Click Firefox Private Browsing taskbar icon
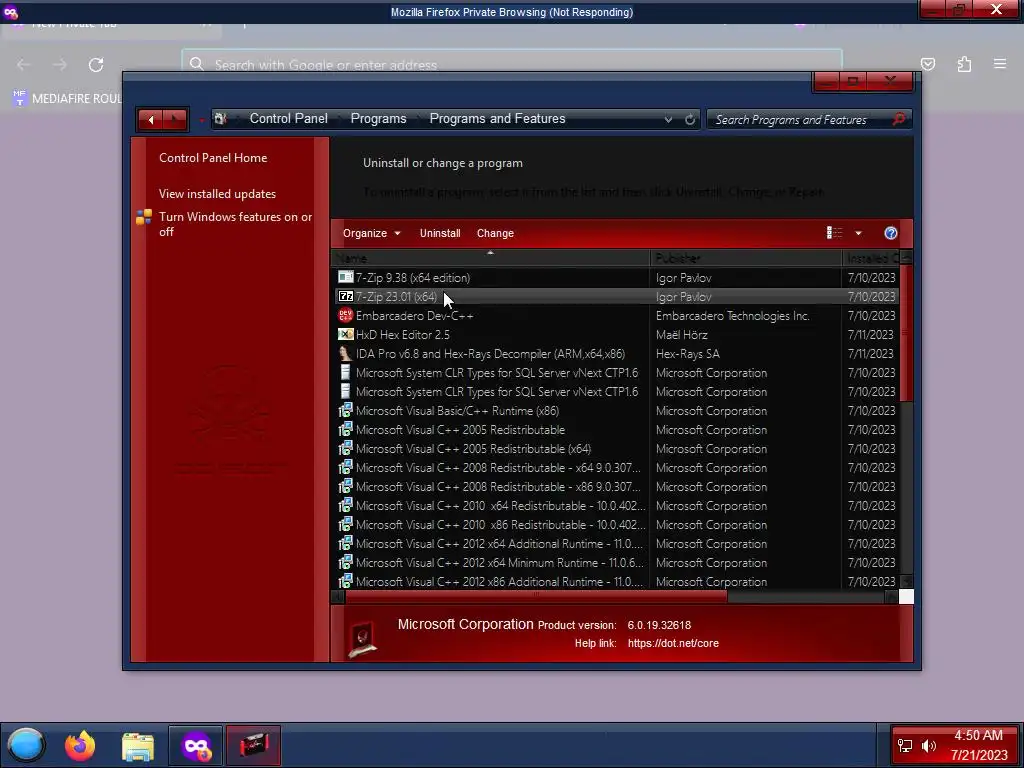1024x768 pixels. click(196, 745)
